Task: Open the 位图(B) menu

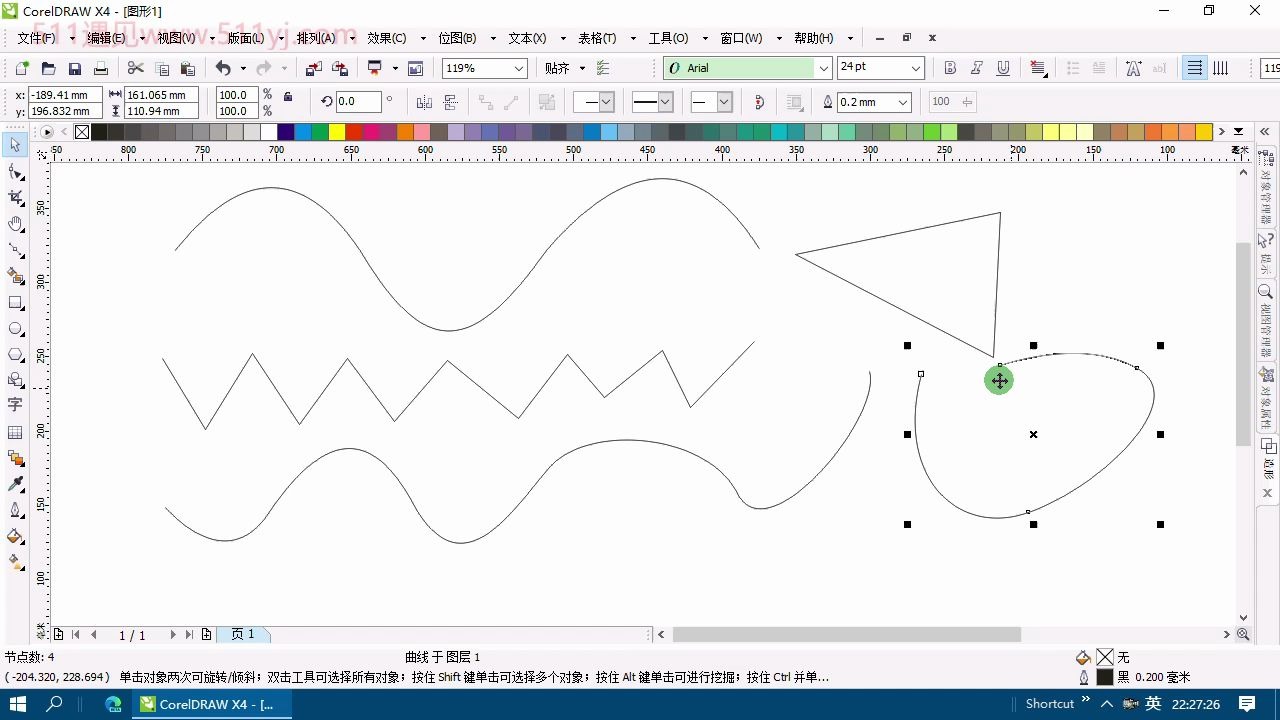Action: (457, 38)
